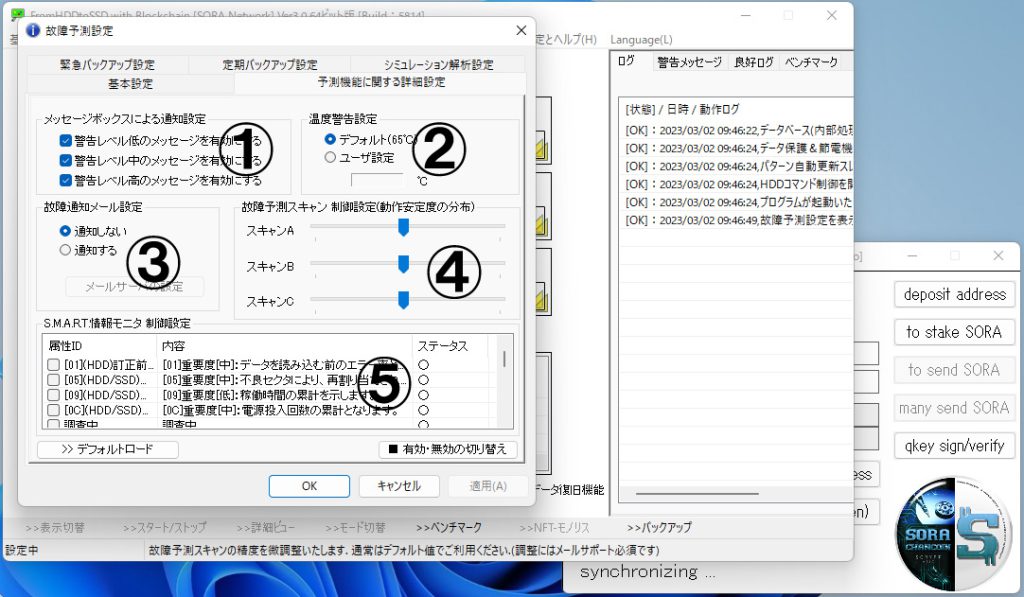
Task: Close the 故障予測設定 dialog
Action: [521, 30]
